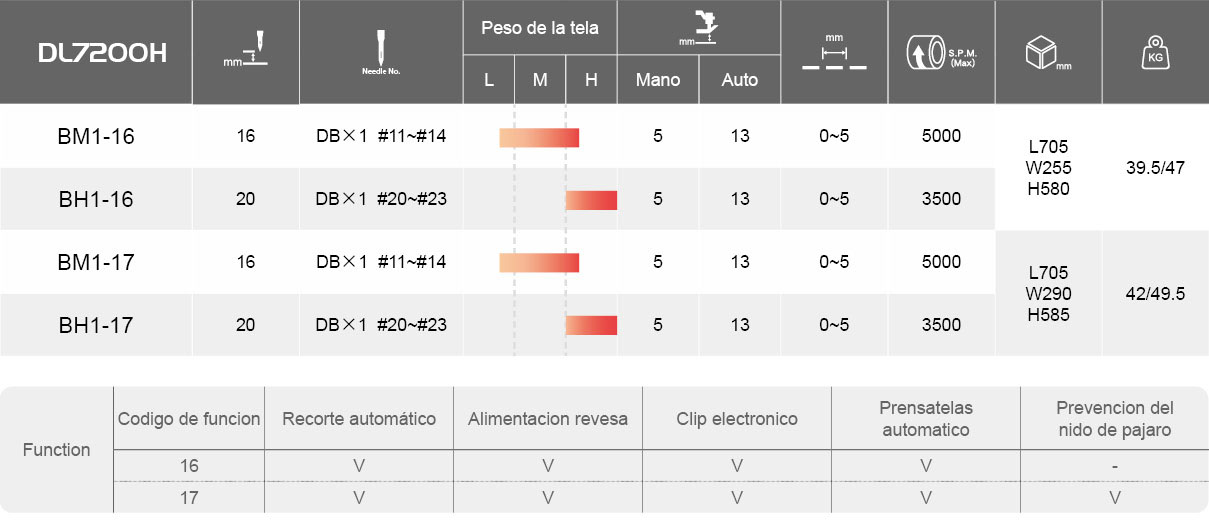Screen dimensions: 1209x520
Task: Click Prevencion del nido de pajaro header
Action: (x=1115, y=419)
